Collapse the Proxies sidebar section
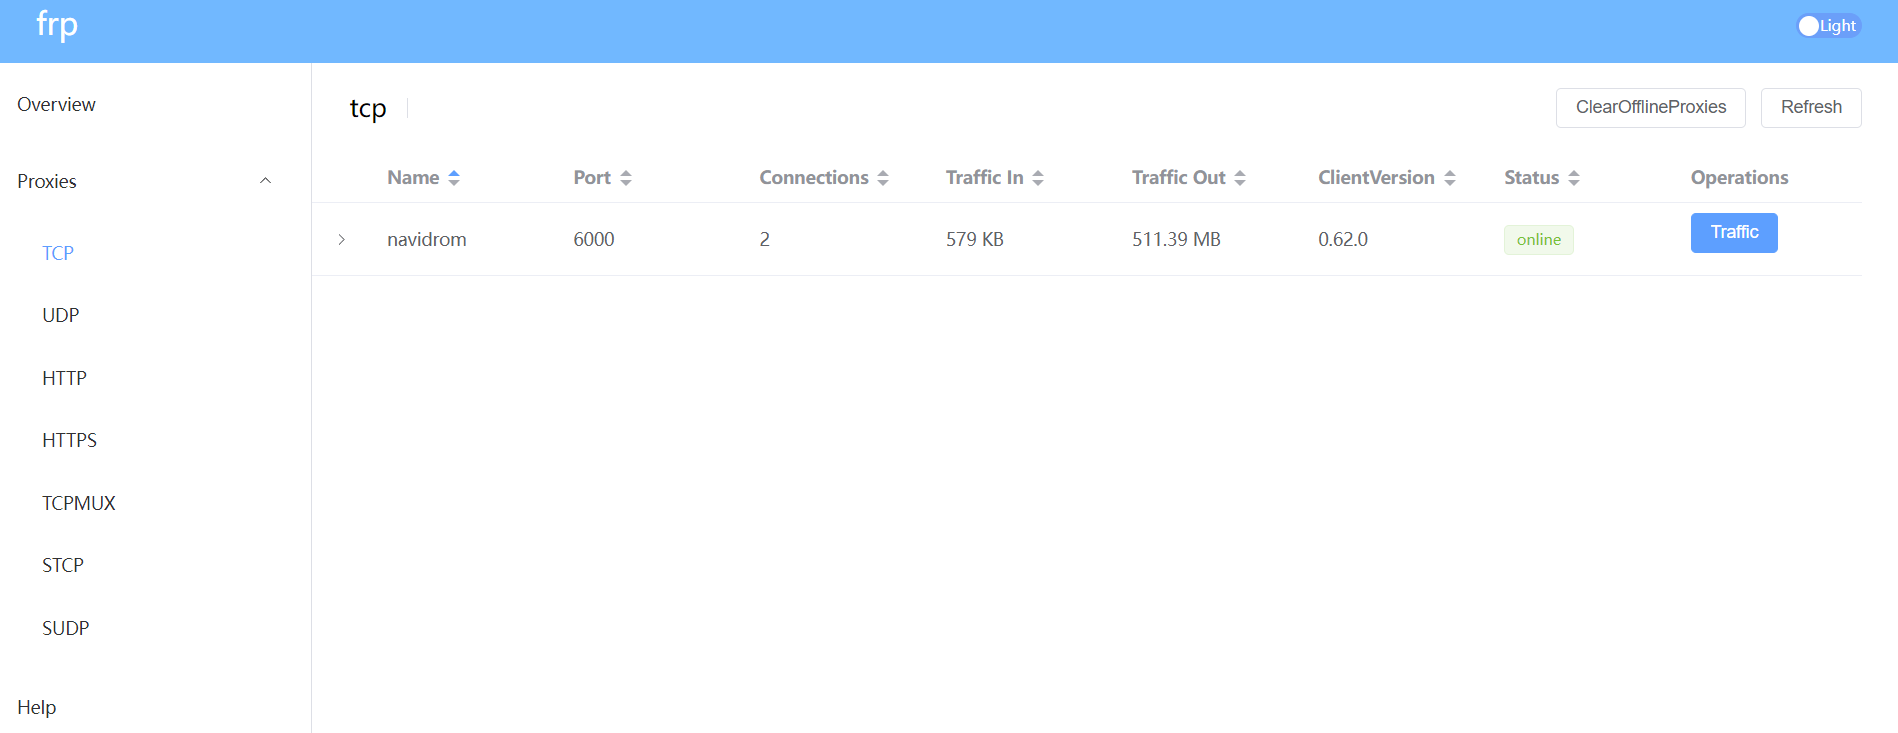This screenshot has height=733, width=1898. (x=265, y=181)
